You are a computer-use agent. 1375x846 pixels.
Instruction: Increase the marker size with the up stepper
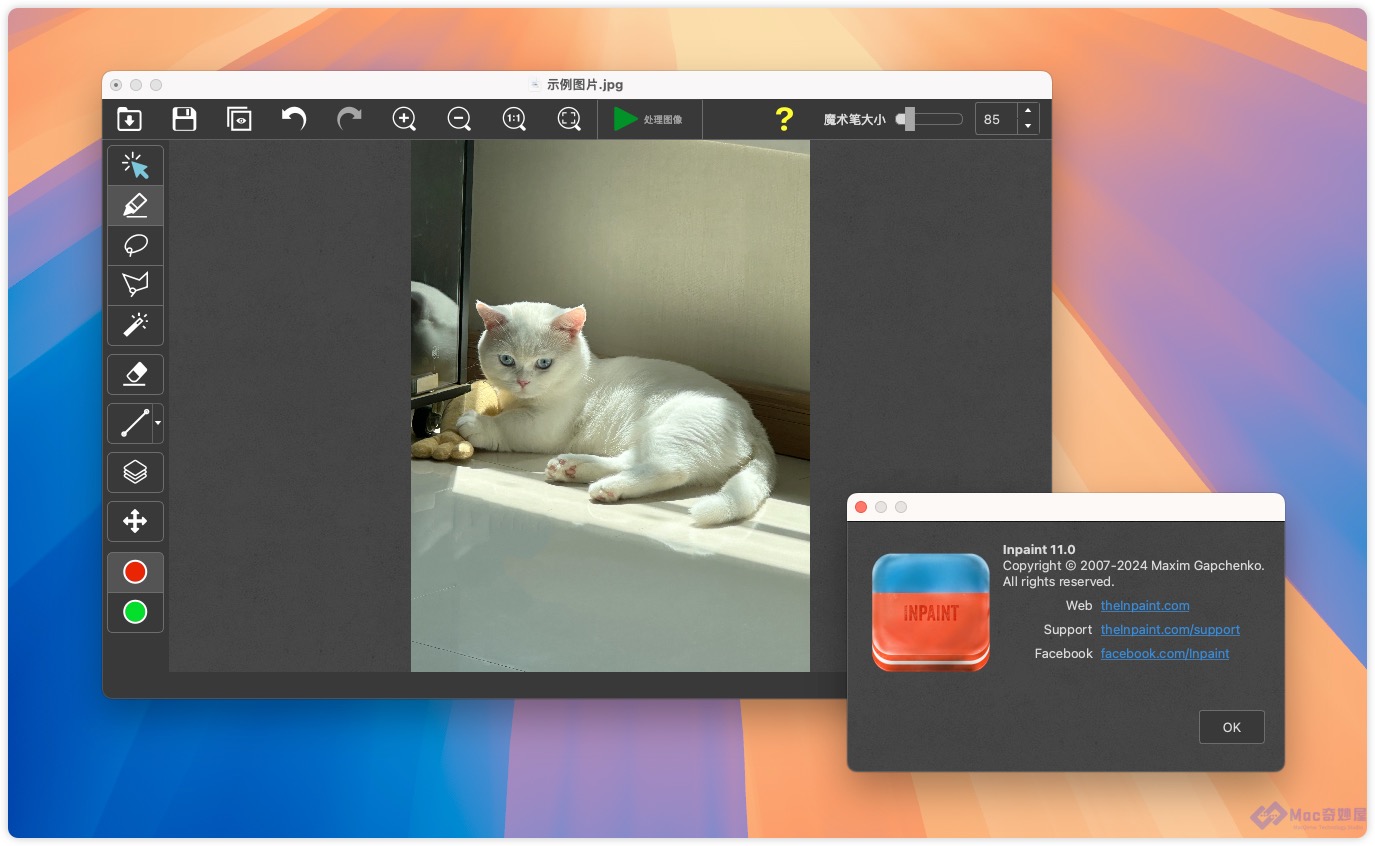pyautogui.click(x=1027, y=111)
